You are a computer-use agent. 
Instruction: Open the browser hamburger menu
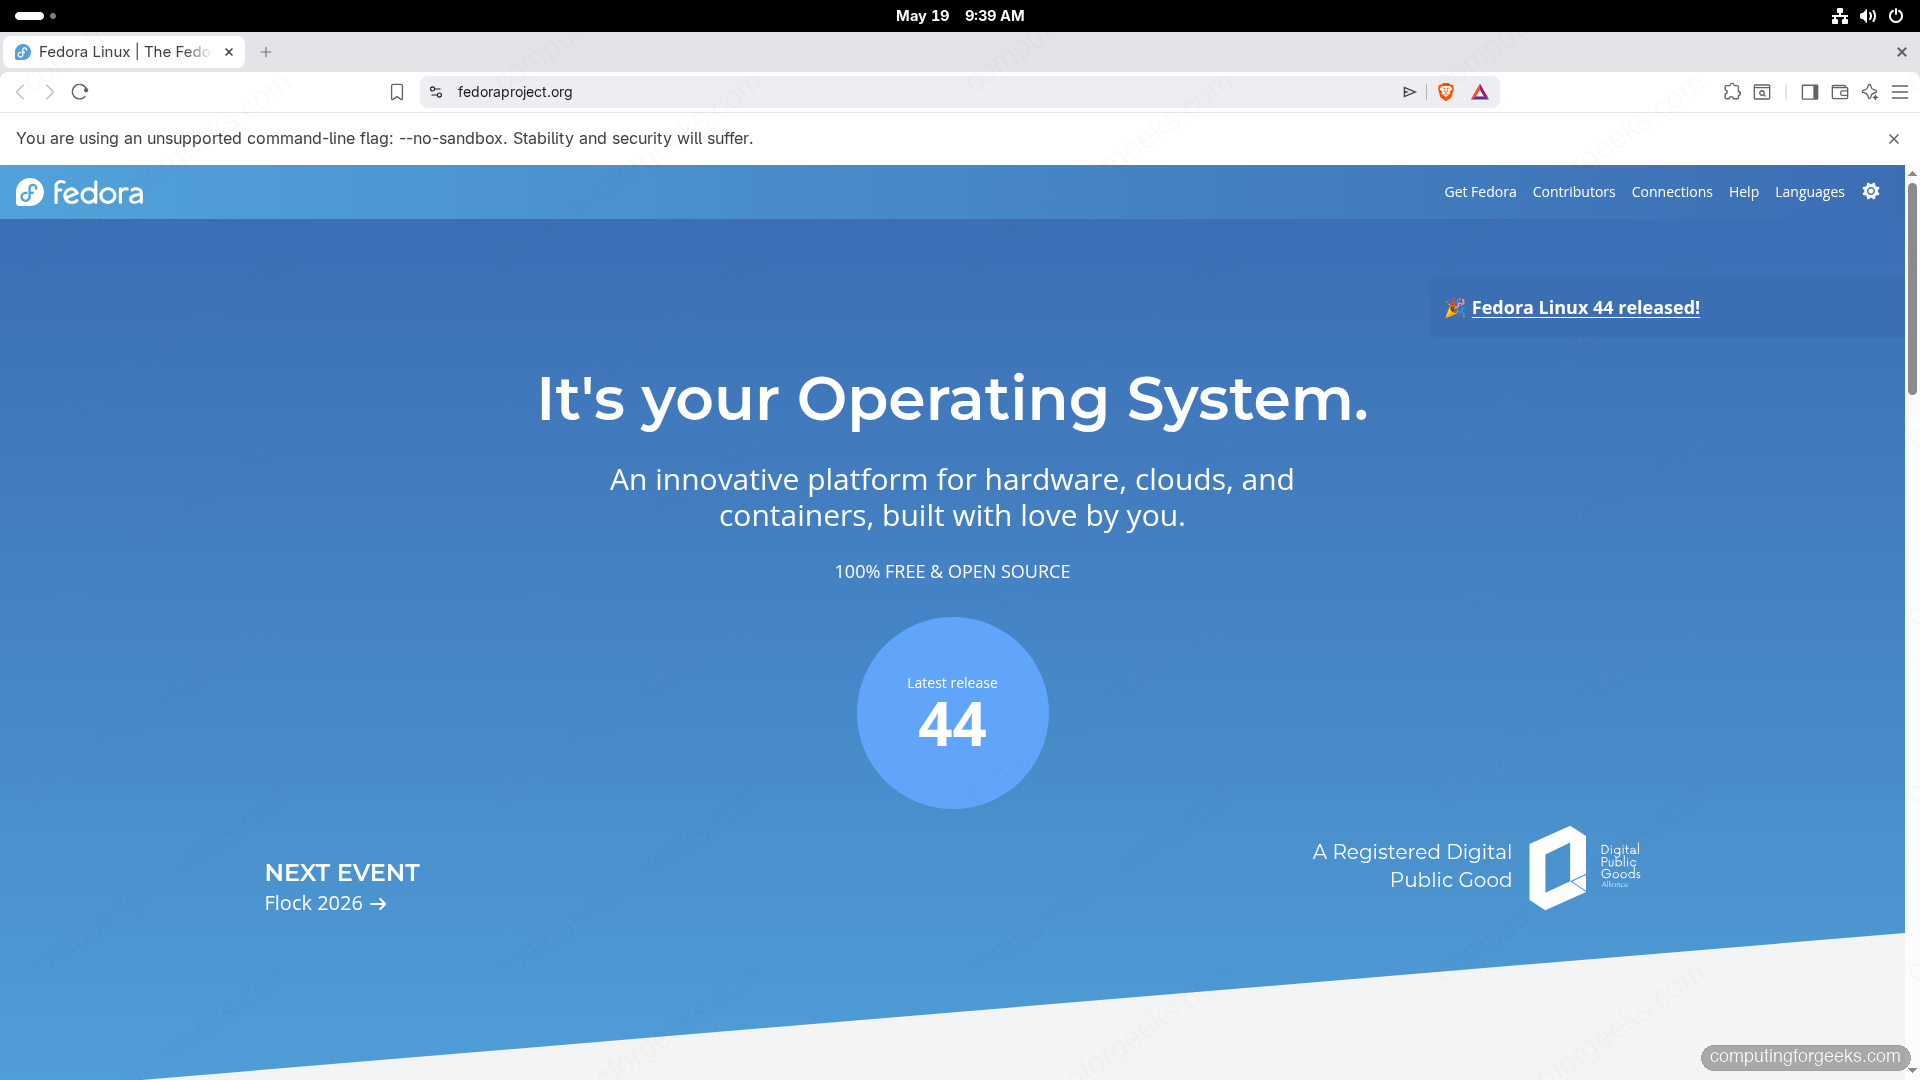(x=1900, y=92)
